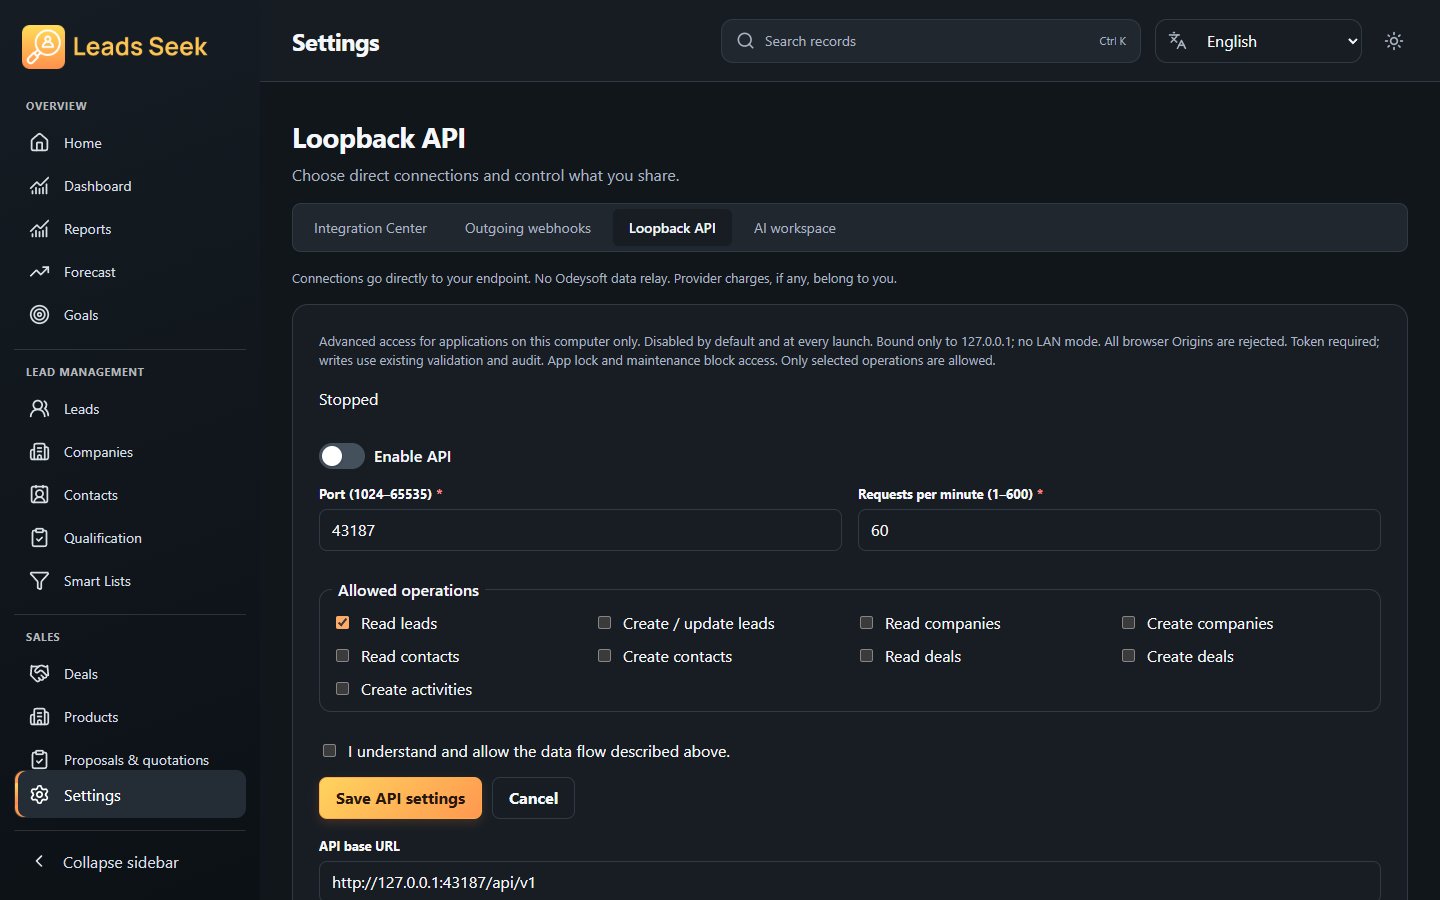Image resolution: width=1440 pixels, height=900 pixels.
Task: Click the Qualification clipboard icon
Action: pos(39,538)
